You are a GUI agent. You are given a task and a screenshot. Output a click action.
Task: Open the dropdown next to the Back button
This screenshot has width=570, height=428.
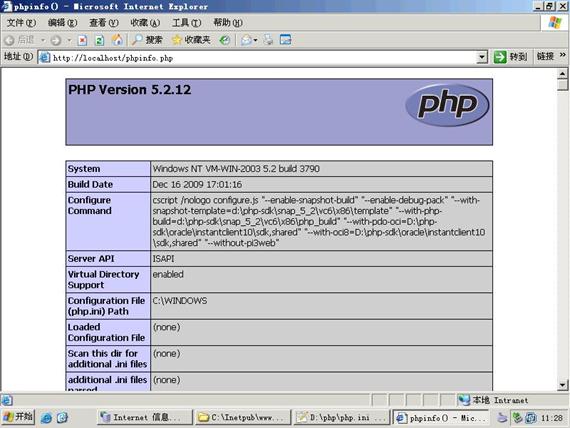[x=43, y=40]
